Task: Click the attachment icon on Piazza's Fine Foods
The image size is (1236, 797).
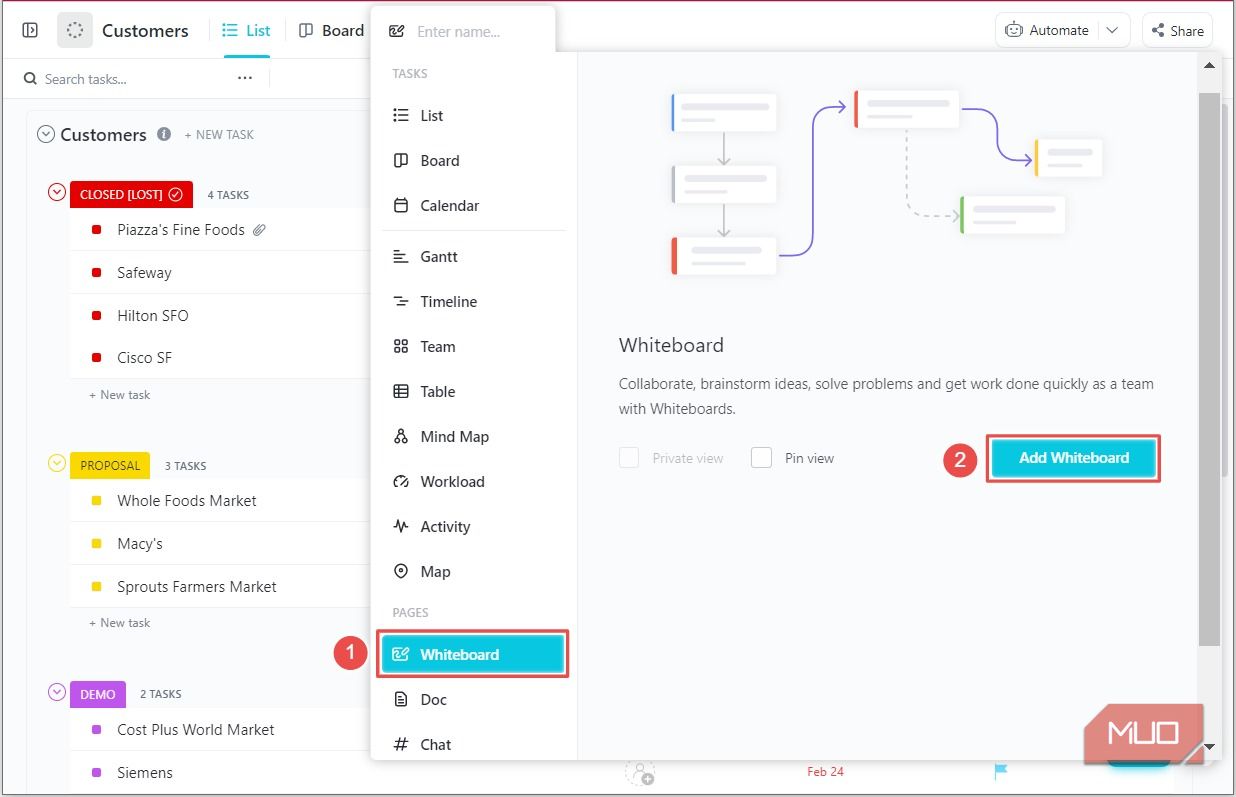Action: point(259,230)
